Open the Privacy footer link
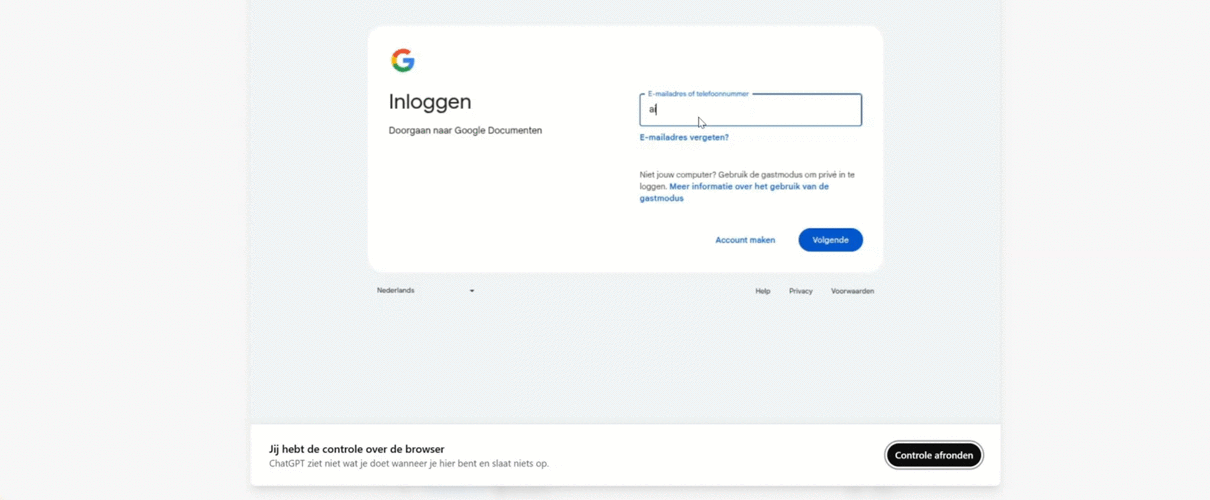1210x500 pixels. tap(801, 291)
